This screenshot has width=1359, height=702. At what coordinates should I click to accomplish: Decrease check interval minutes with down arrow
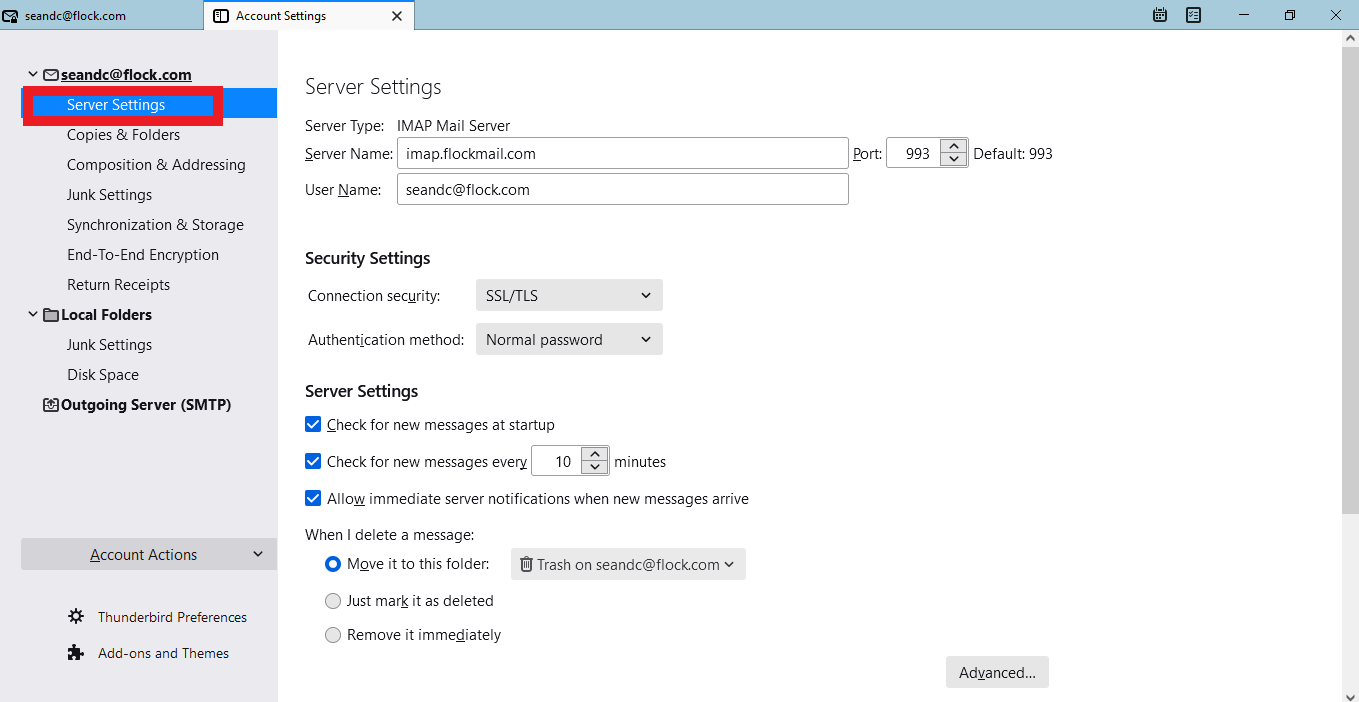596,468
